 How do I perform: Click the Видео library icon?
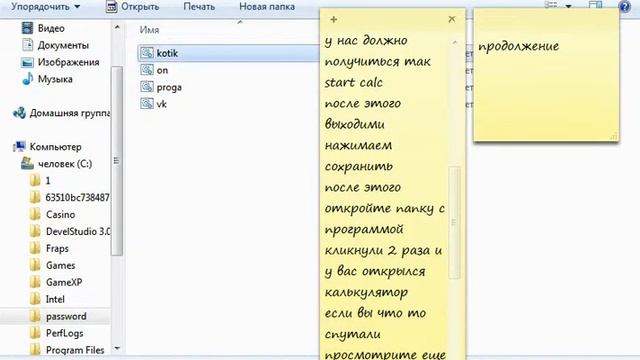(x=27, y=28)
